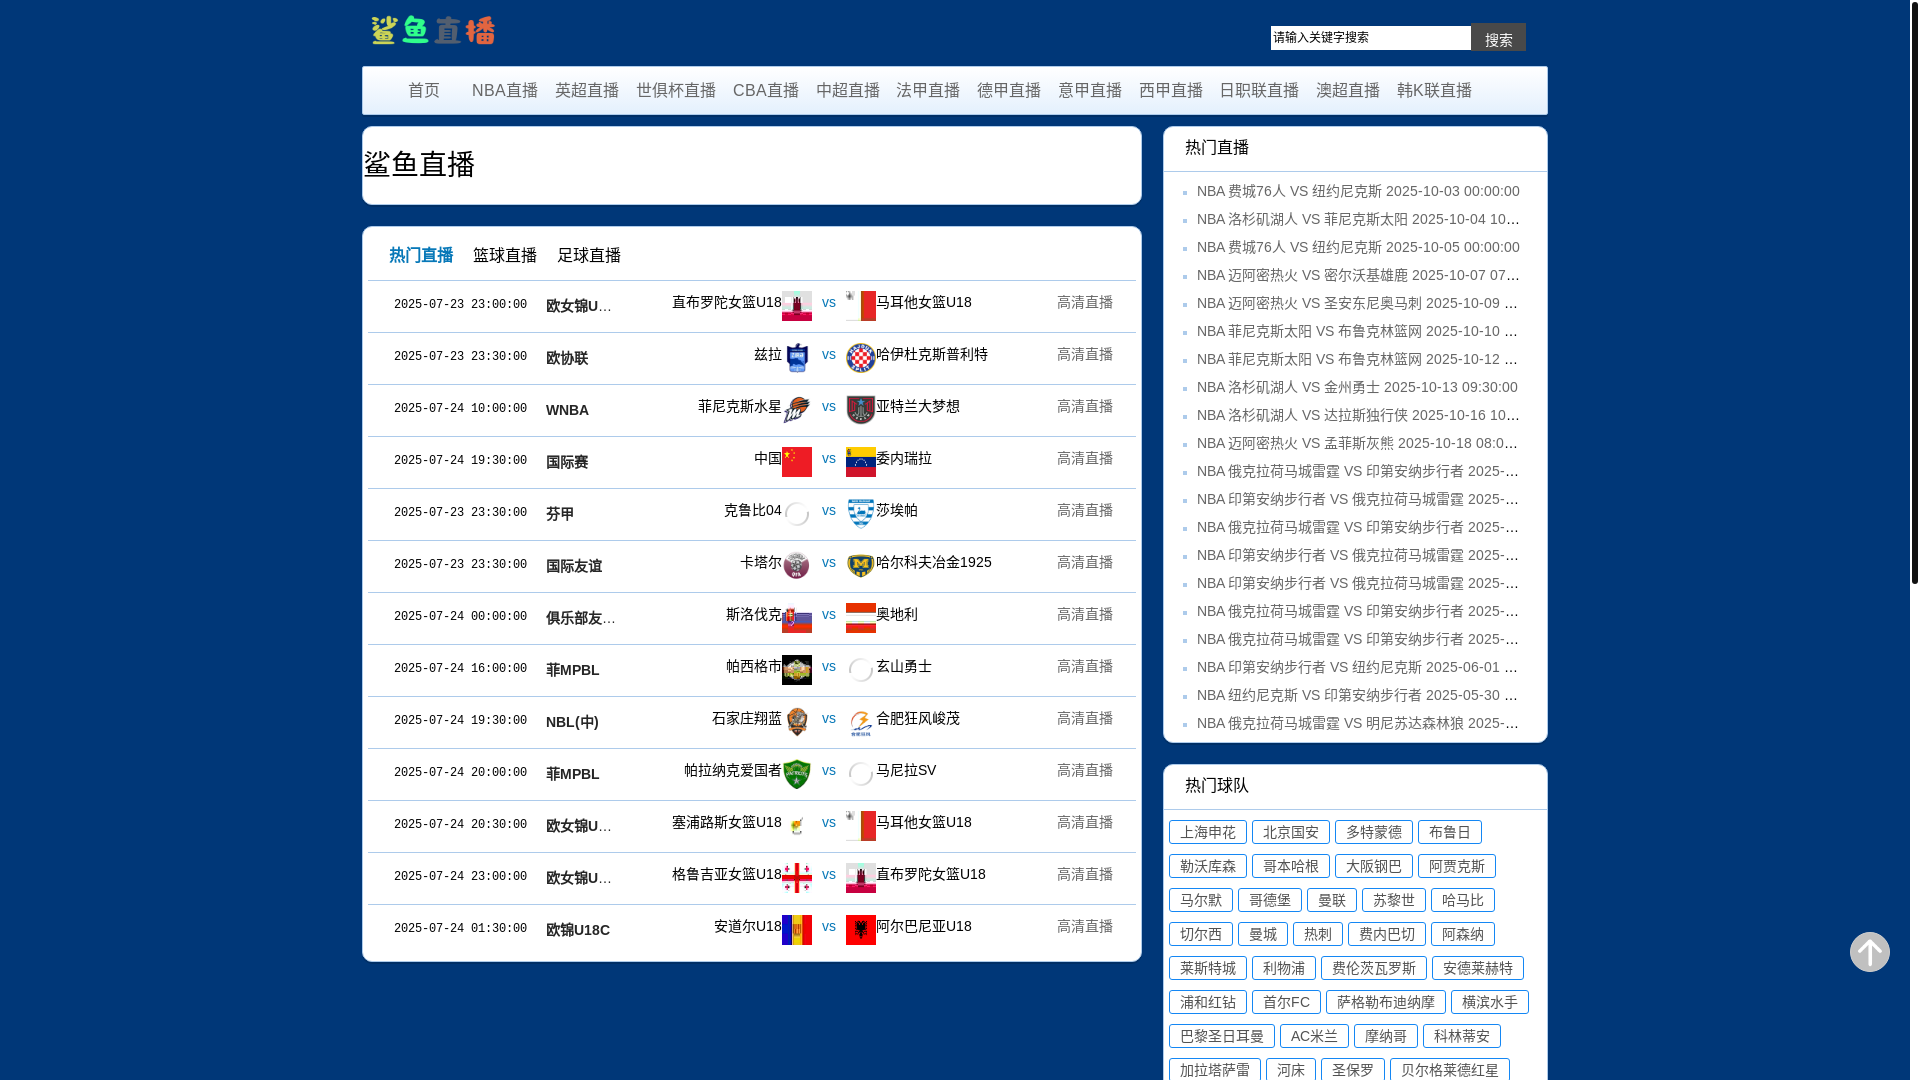
Task: Click the 克鲁比04 team logo
Action: [x=796, y=514]
